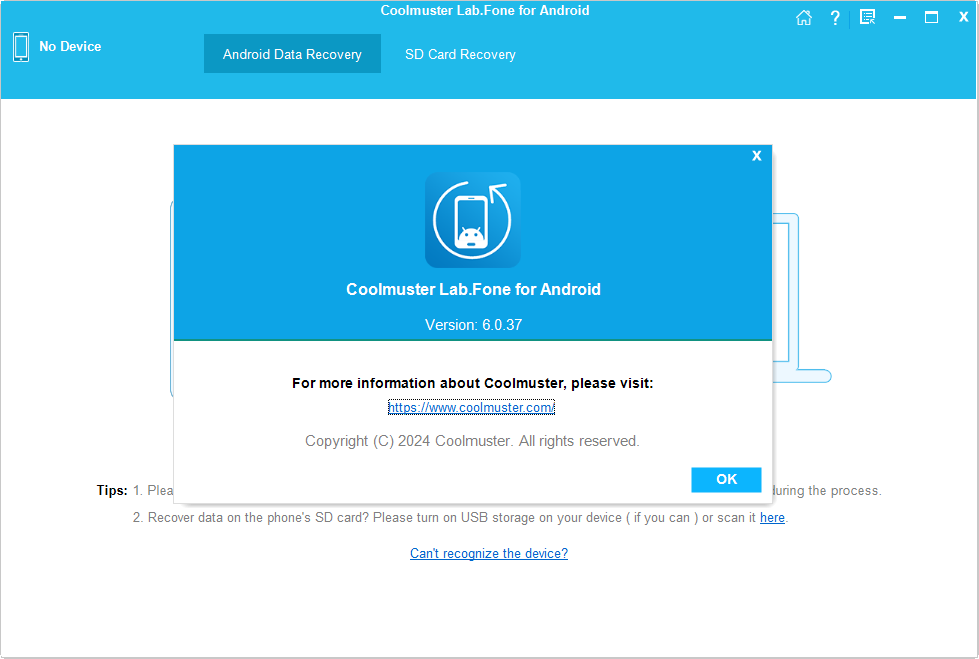Maximize the Coolmuster main window
Viewport: 979px width, 659px height.
tap(932, 17)
